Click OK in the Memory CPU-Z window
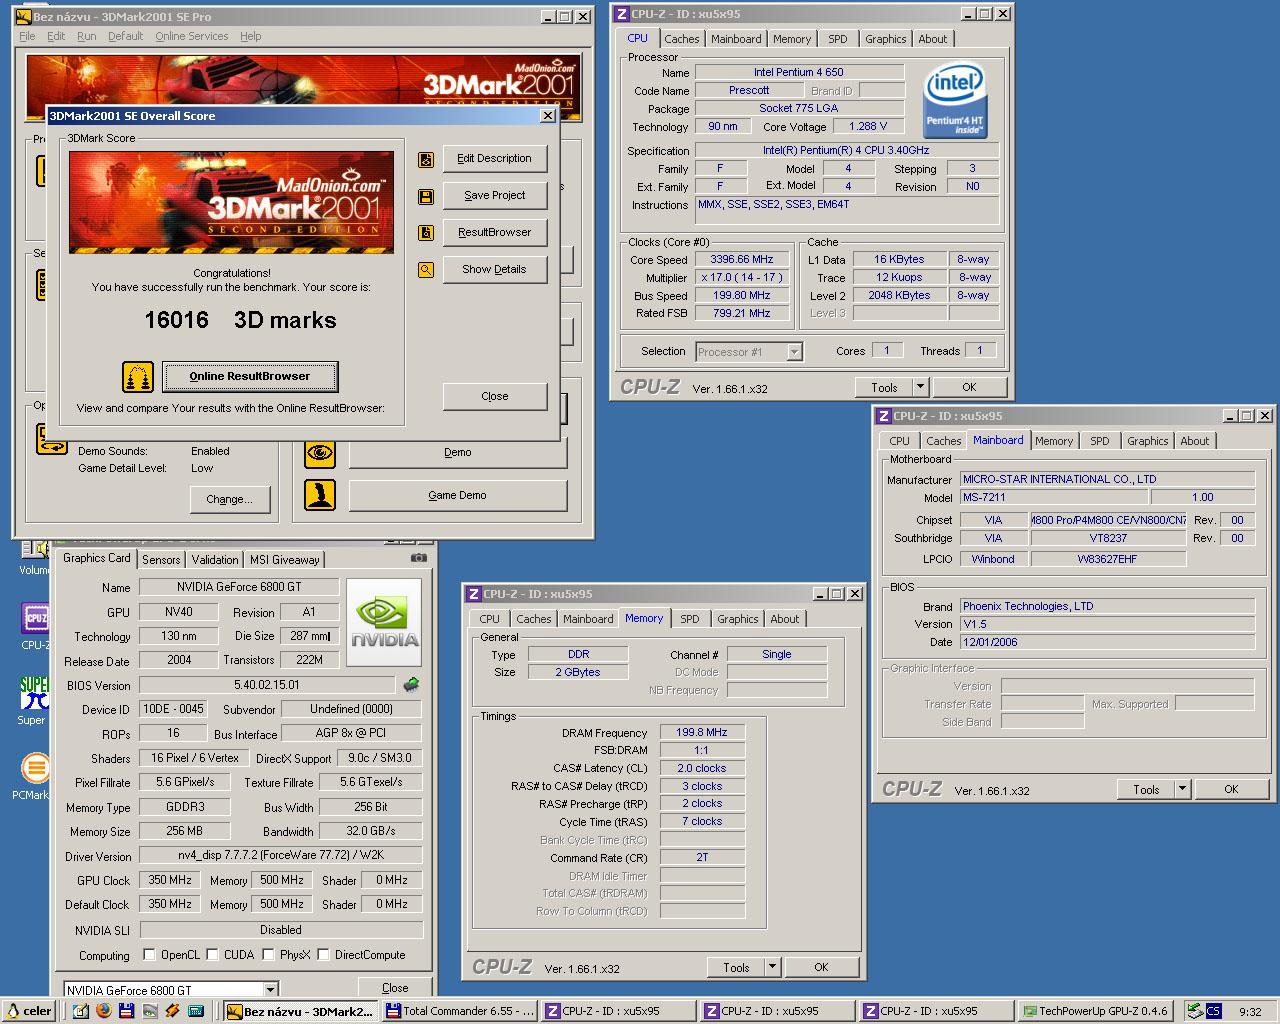The image size is (1280, 1024). (821, 967)
